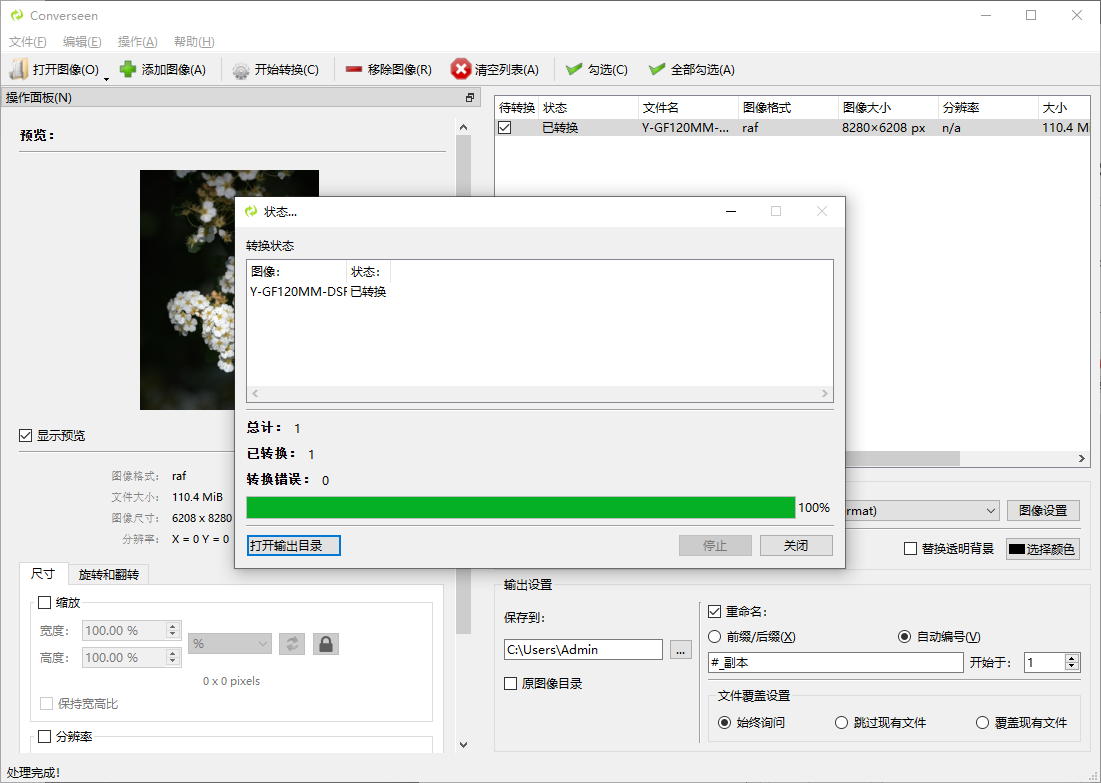Screen dimensions: 1101x783
Task: Select the 覆盖现有文件 overwrite option
Action: (982, 722)
